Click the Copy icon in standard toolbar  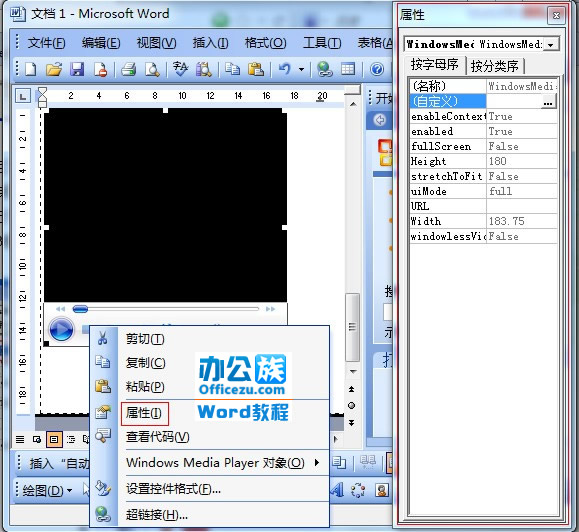[232, 69]
